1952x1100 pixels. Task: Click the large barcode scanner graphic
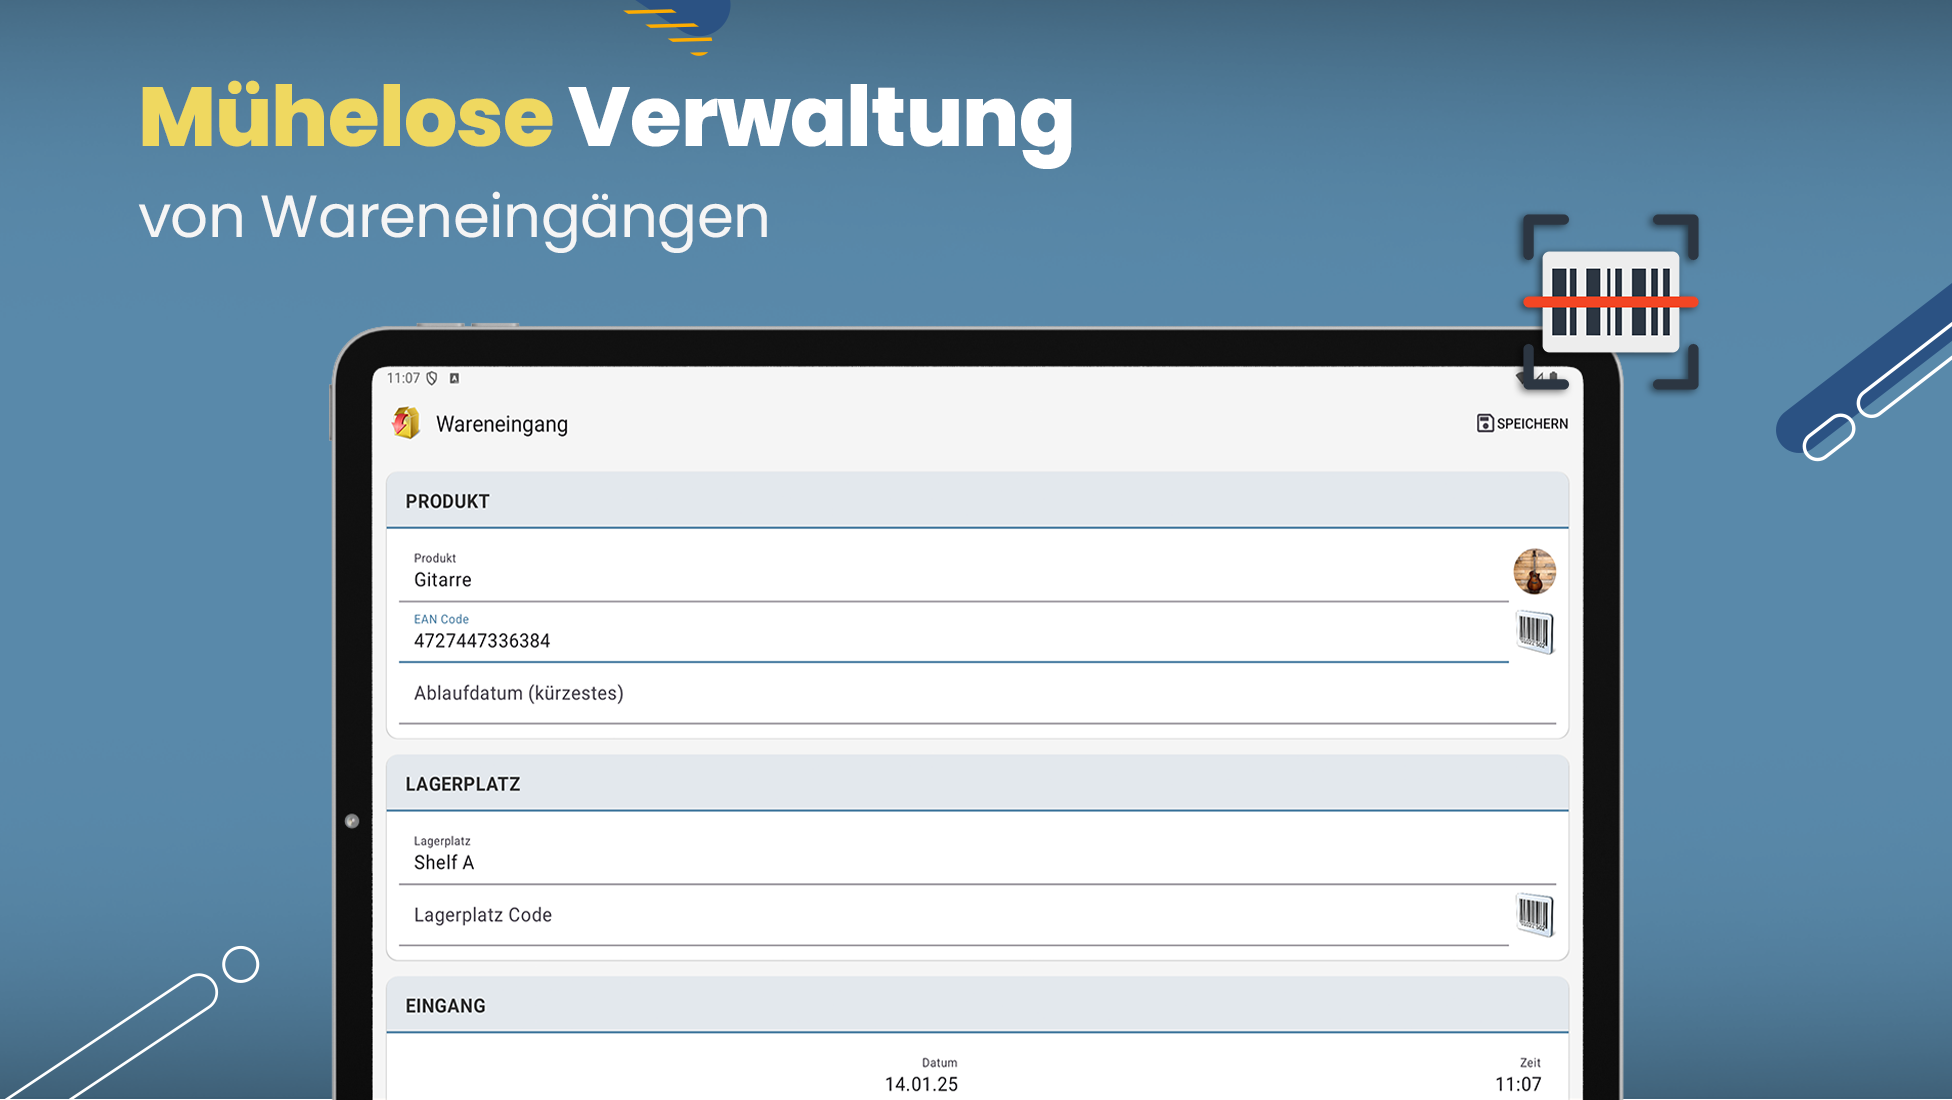tap(1610, 302)
